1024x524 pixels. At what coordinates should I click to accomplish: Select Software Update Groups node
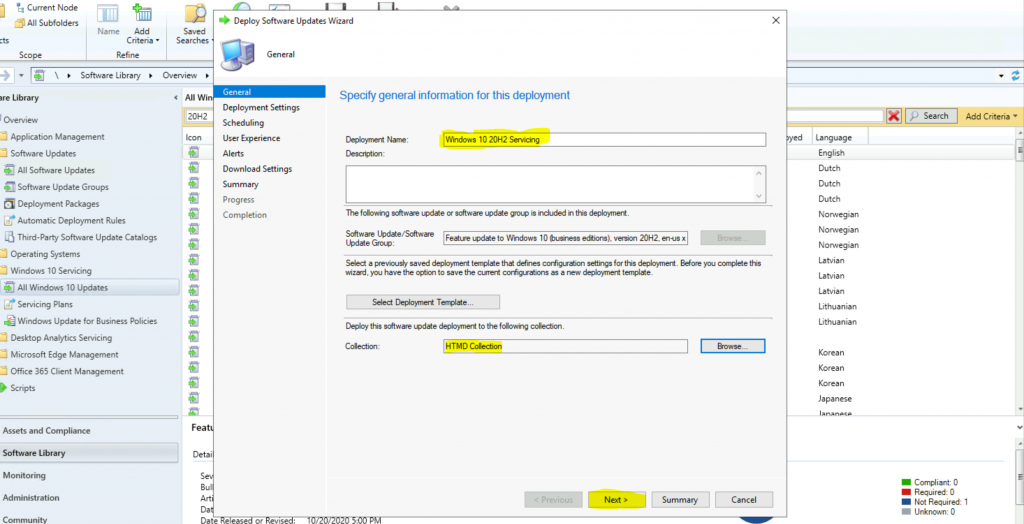(63, 187)
